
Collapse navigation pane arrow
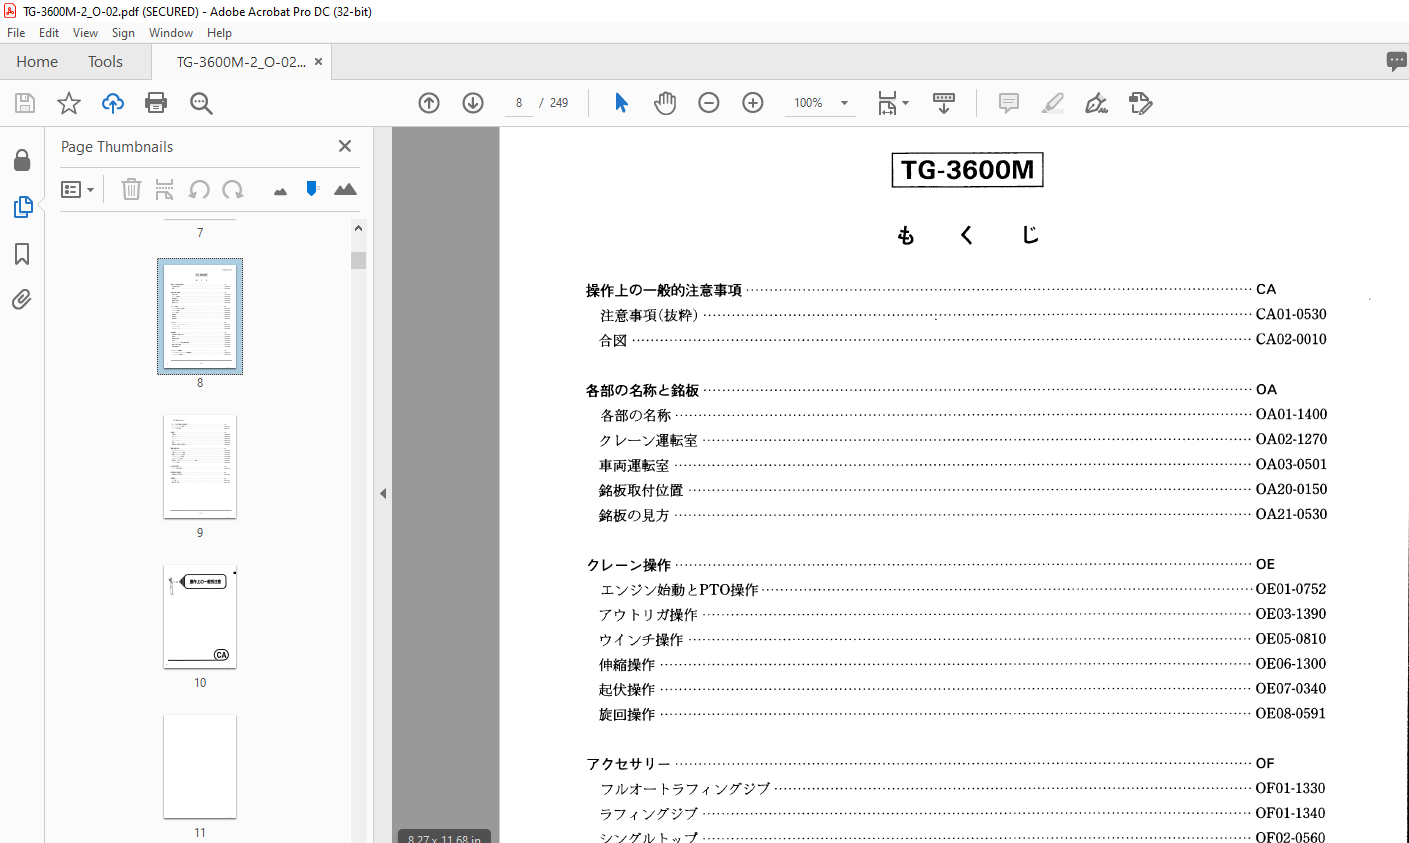pyautogui.click(x=382, y=493)
